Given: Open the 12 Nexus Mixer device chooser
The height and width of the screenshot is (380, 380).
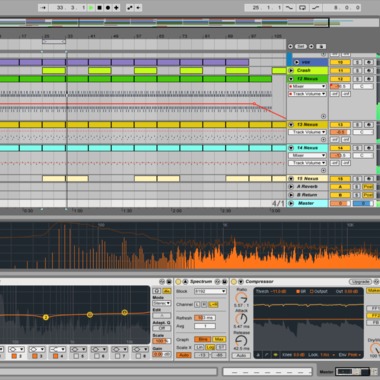Looking at the screenshot, I should [307, 87].
